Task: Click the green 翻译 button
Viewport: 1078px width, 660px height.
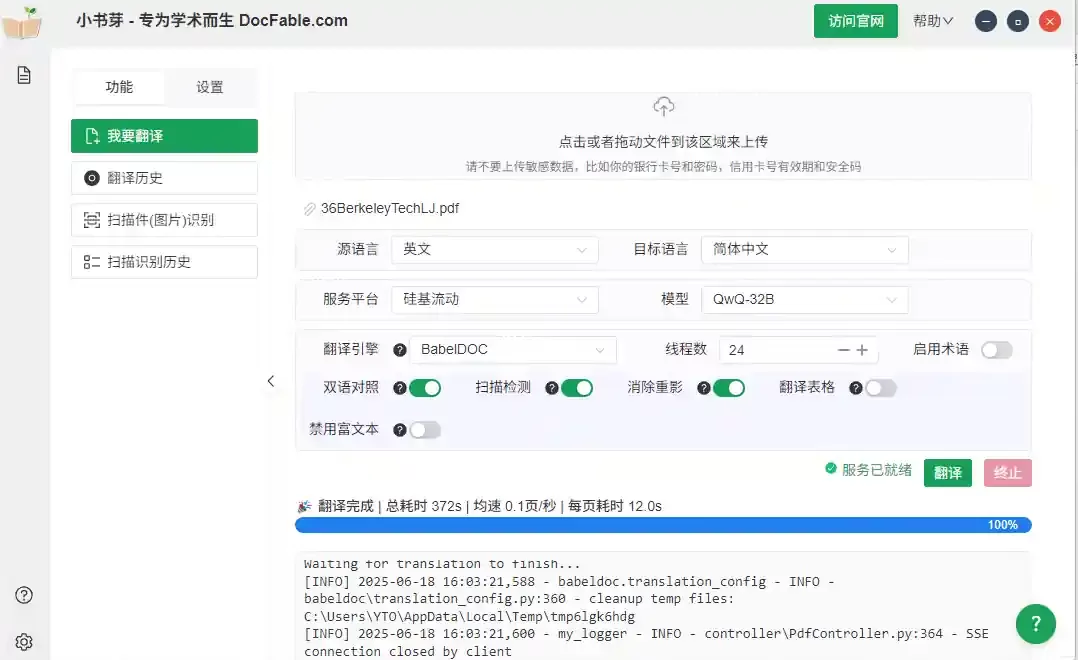Action: click(947, 473)
